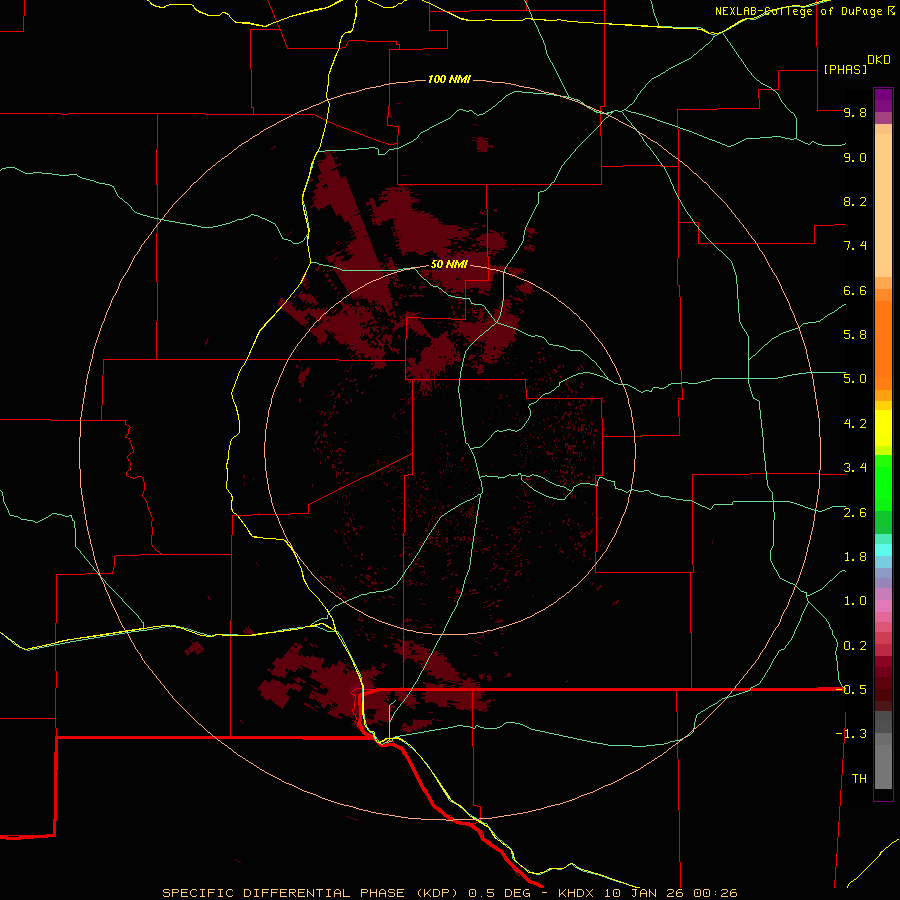Click the purple top segment of color bar
The width and height of the screenshot is (900, 900).
click(883, 100)
